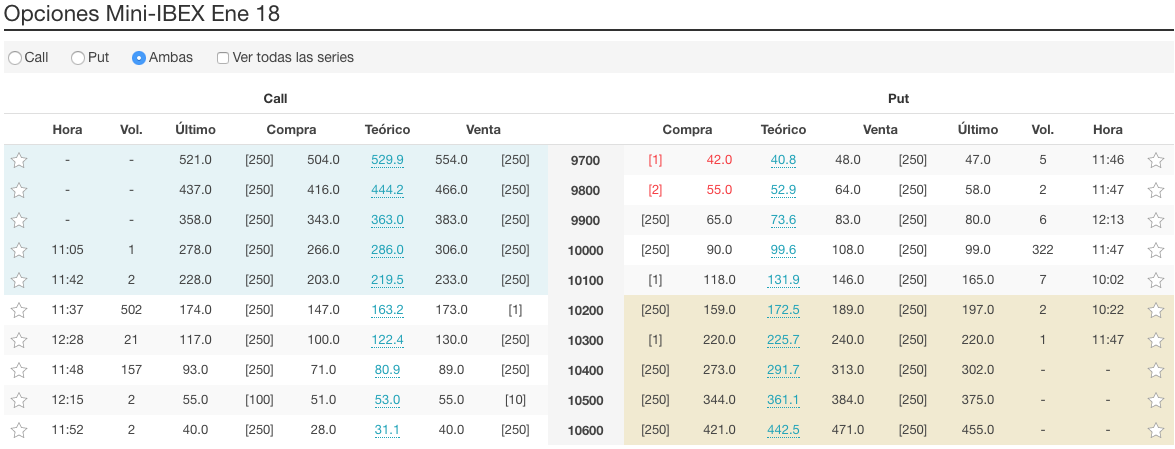Screen dimensions: 1175x449
Task: Select the Put radio button
Action: 78,58
